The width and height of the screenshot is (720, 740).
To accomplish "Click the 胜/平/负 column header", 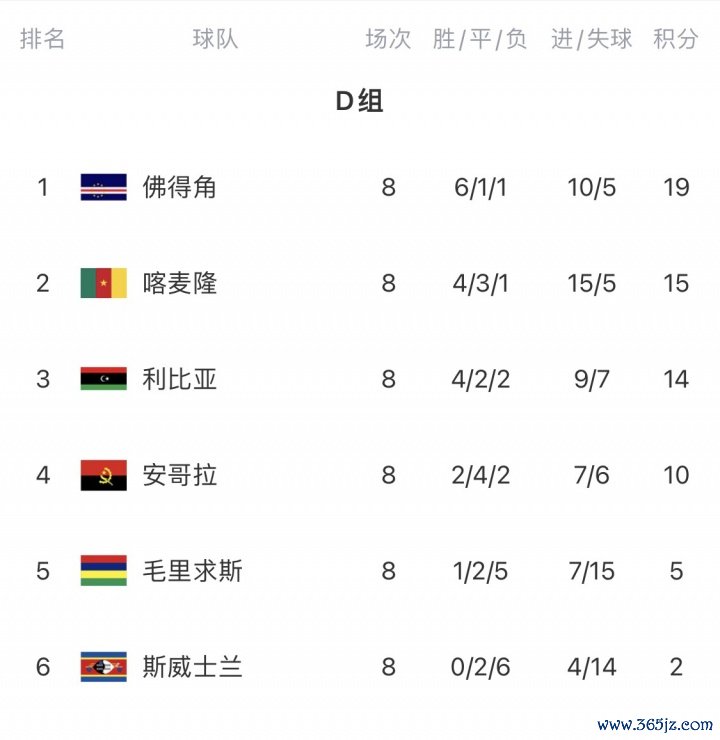I will [480, 39].
